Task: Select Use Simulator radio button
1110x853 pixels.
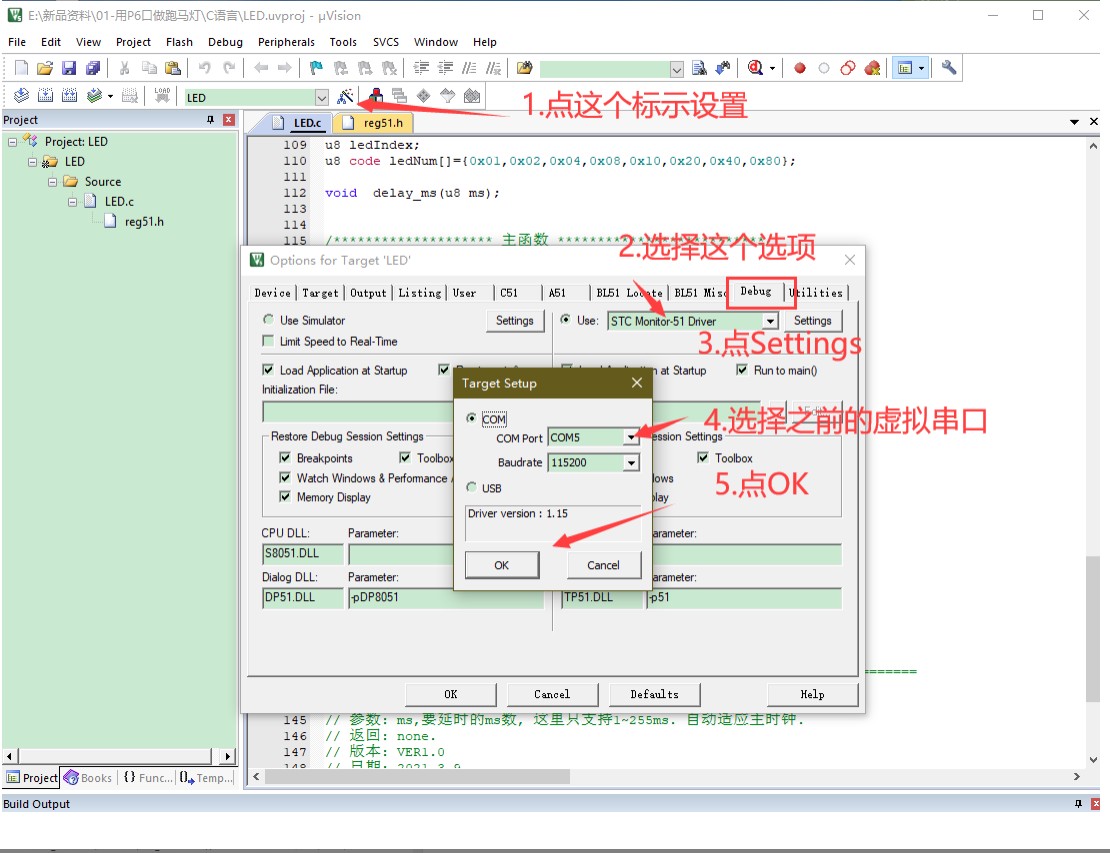Action: point(268,320)
